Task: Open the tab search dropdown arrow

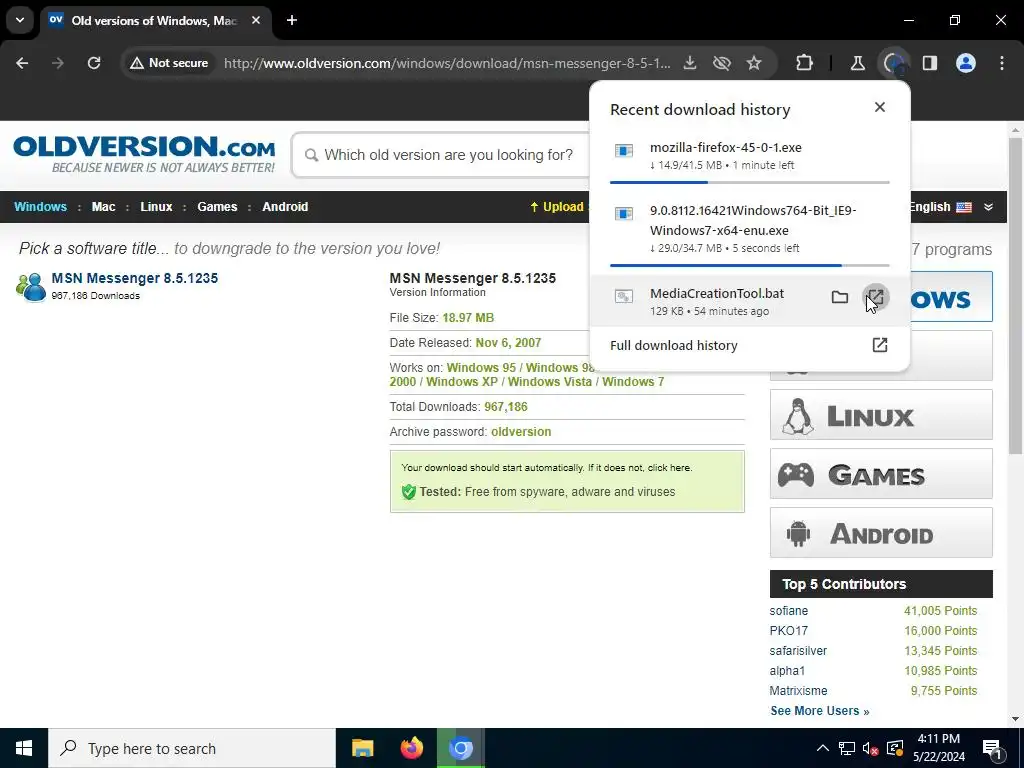Action: pos(20,20)
